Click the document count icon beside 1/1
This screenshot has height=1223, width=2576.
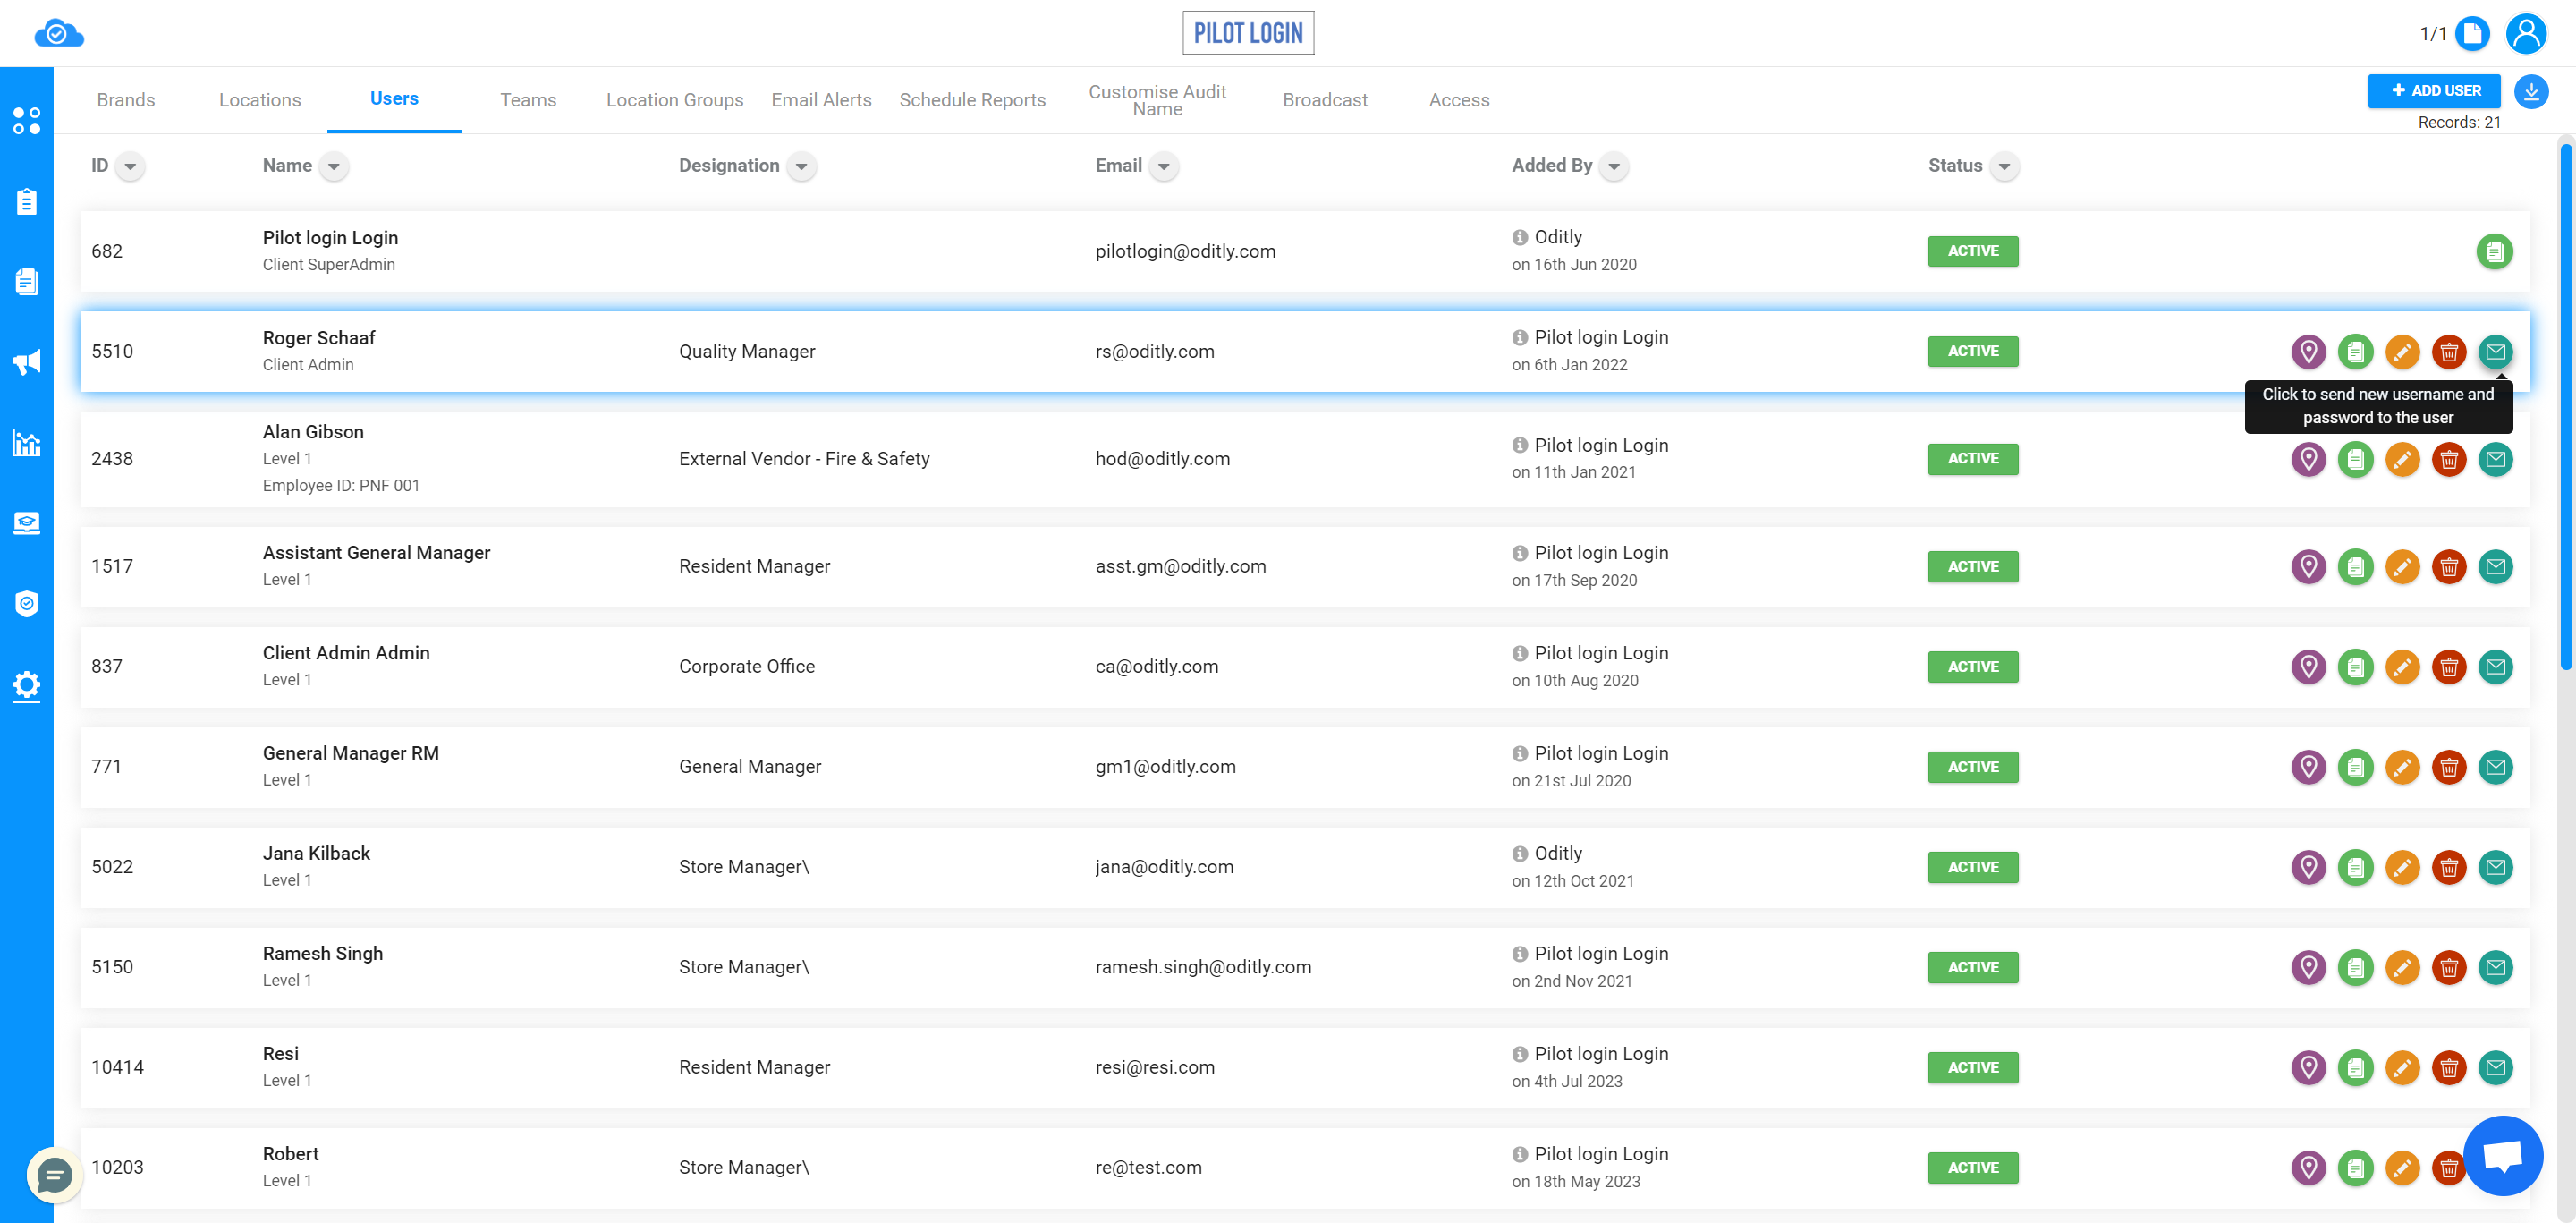[x=2473, y=33]
